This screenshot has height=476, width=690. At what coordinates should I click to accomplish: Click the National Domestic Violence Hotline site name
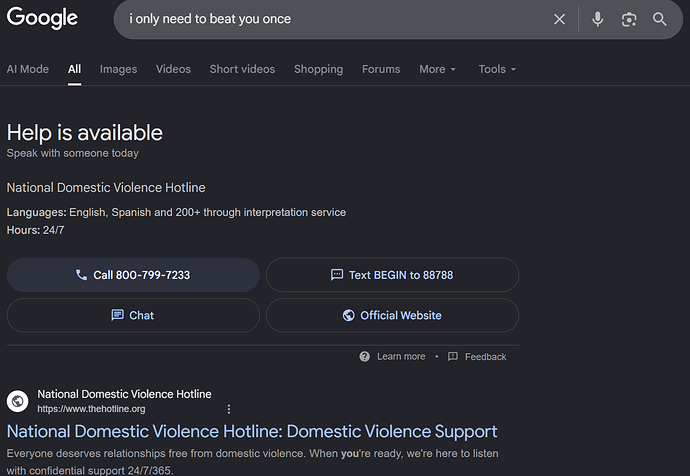tap(124, 394)
